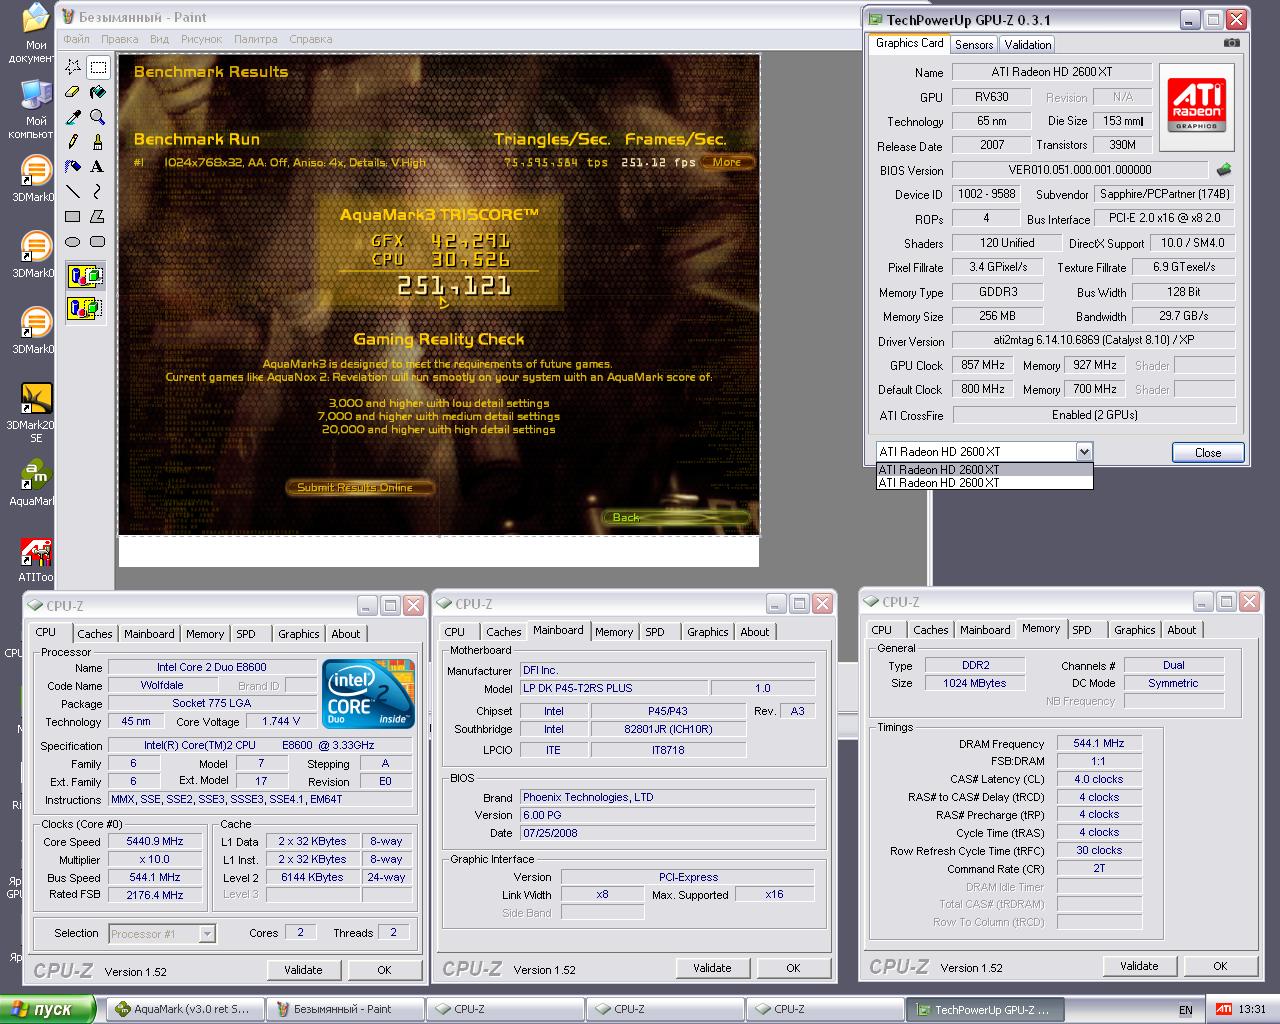Click the ATI CrossFire Enabled (2 GPUs) field
The height and width of the screenshot is (1024, 1280).
click(x=1094, y=415)
